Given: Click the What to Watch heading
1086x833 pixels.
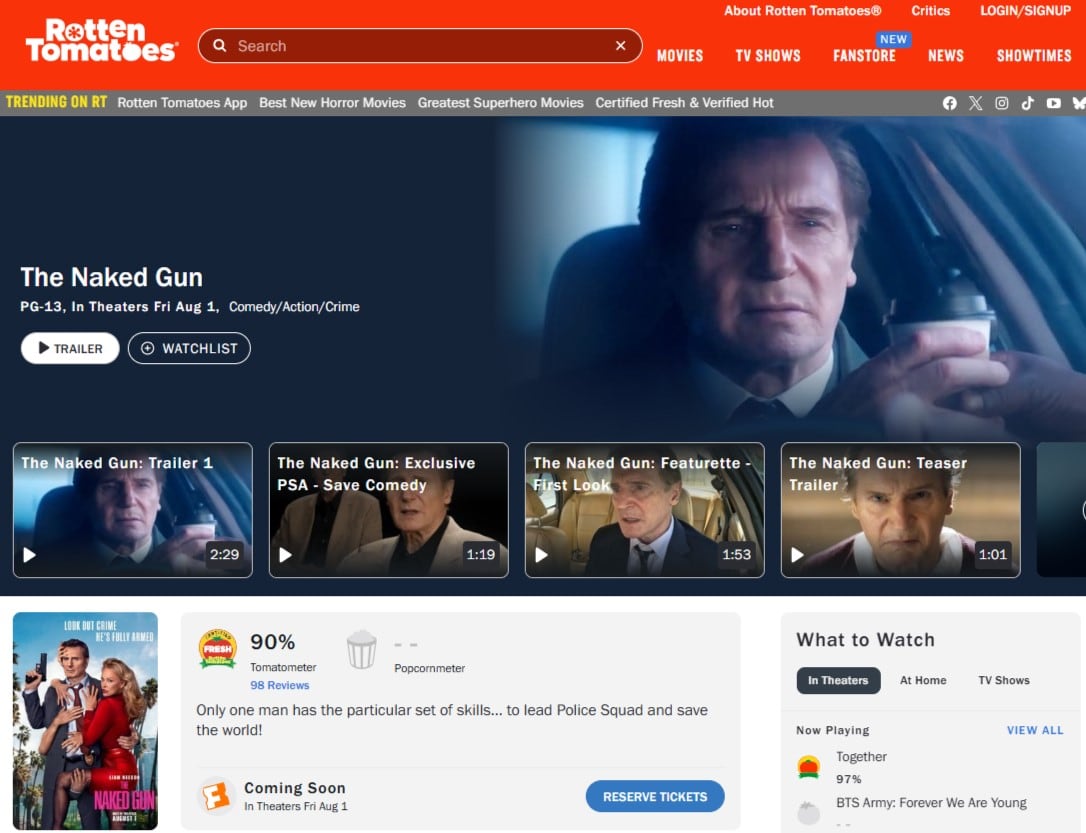Looking at the screenshot, I should tap(865, 639).
